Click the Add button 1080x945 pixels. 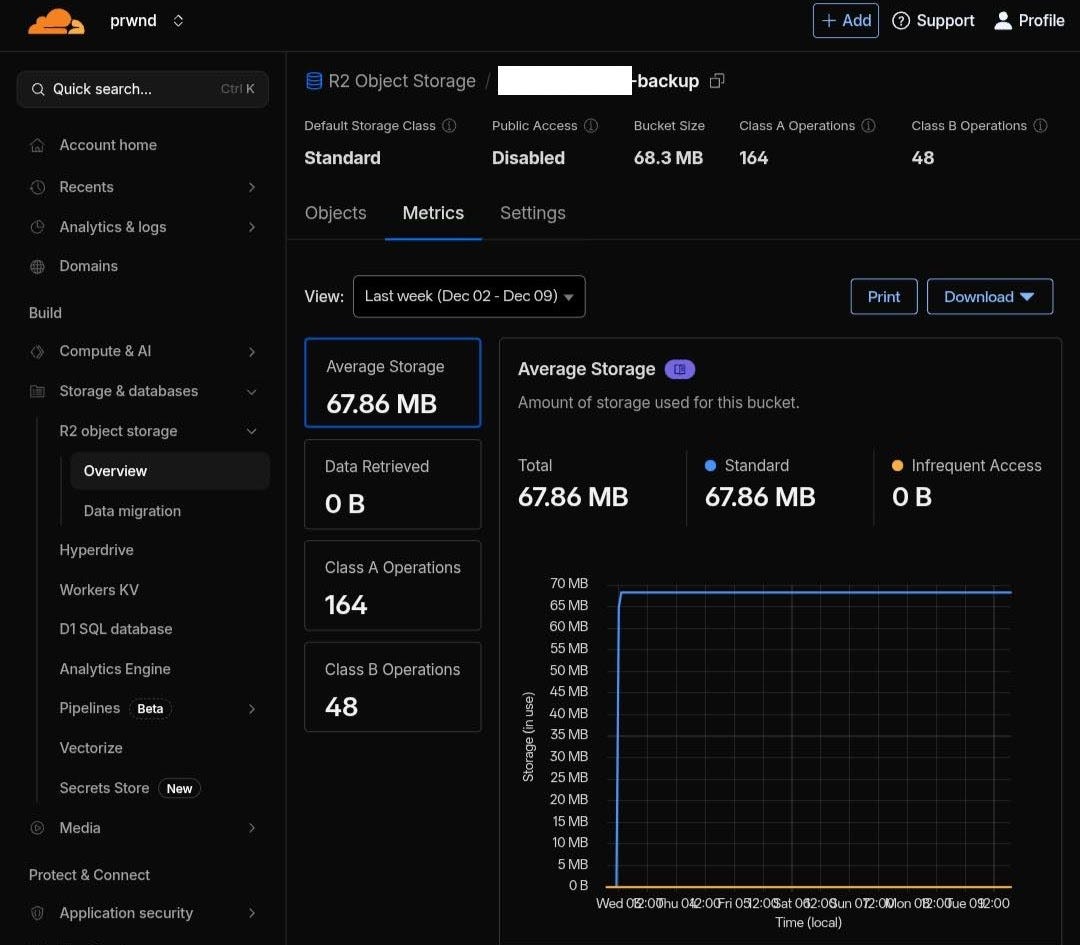[845, 21]
